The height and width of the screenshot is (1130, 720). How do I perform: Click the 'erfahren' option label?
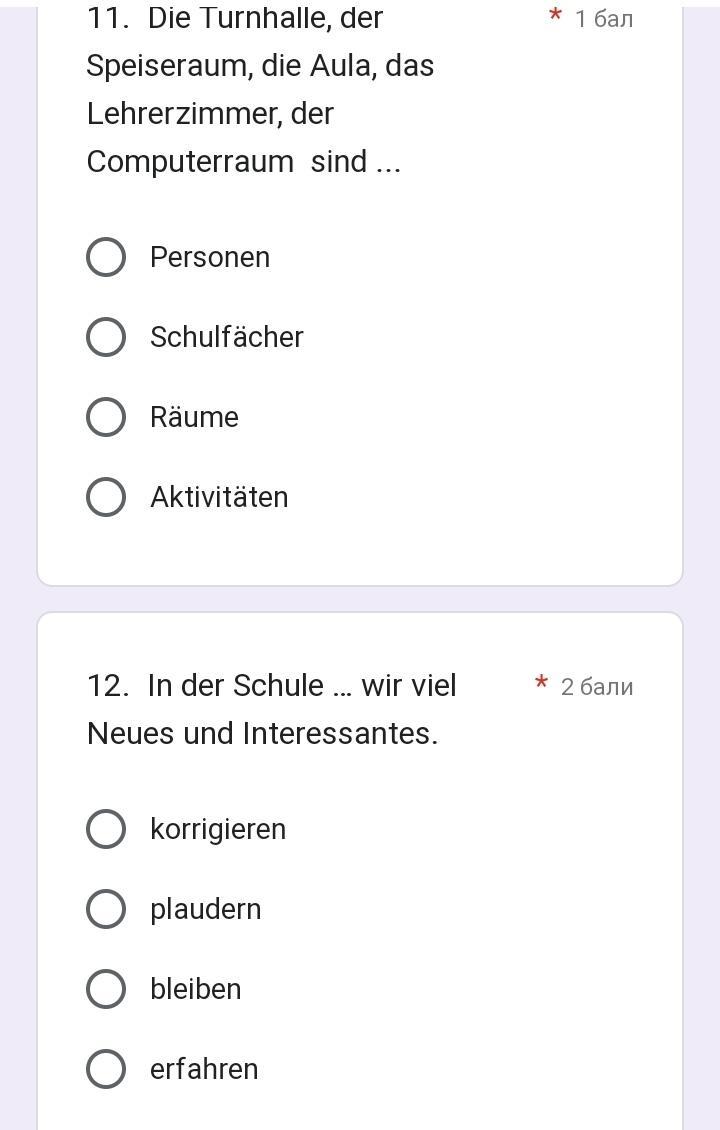click(204, 1069)
